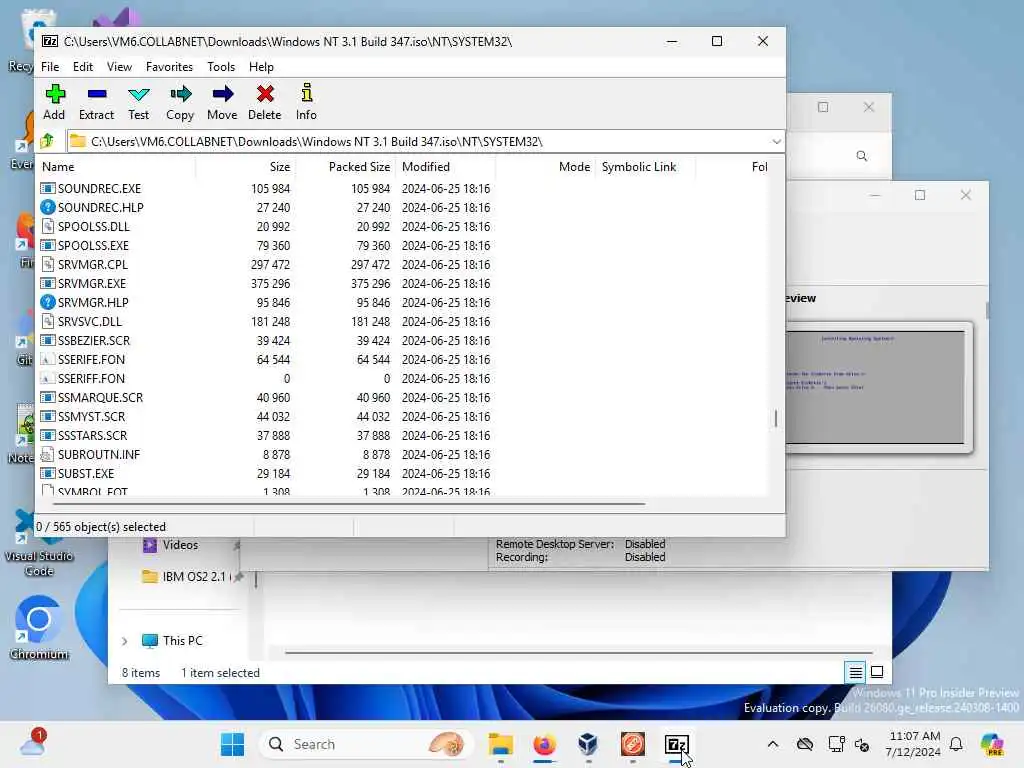The width and height of the screenshot is (1024, 768).
Task: Show hidden system tray icons chevron
Action: click(773, 744)
